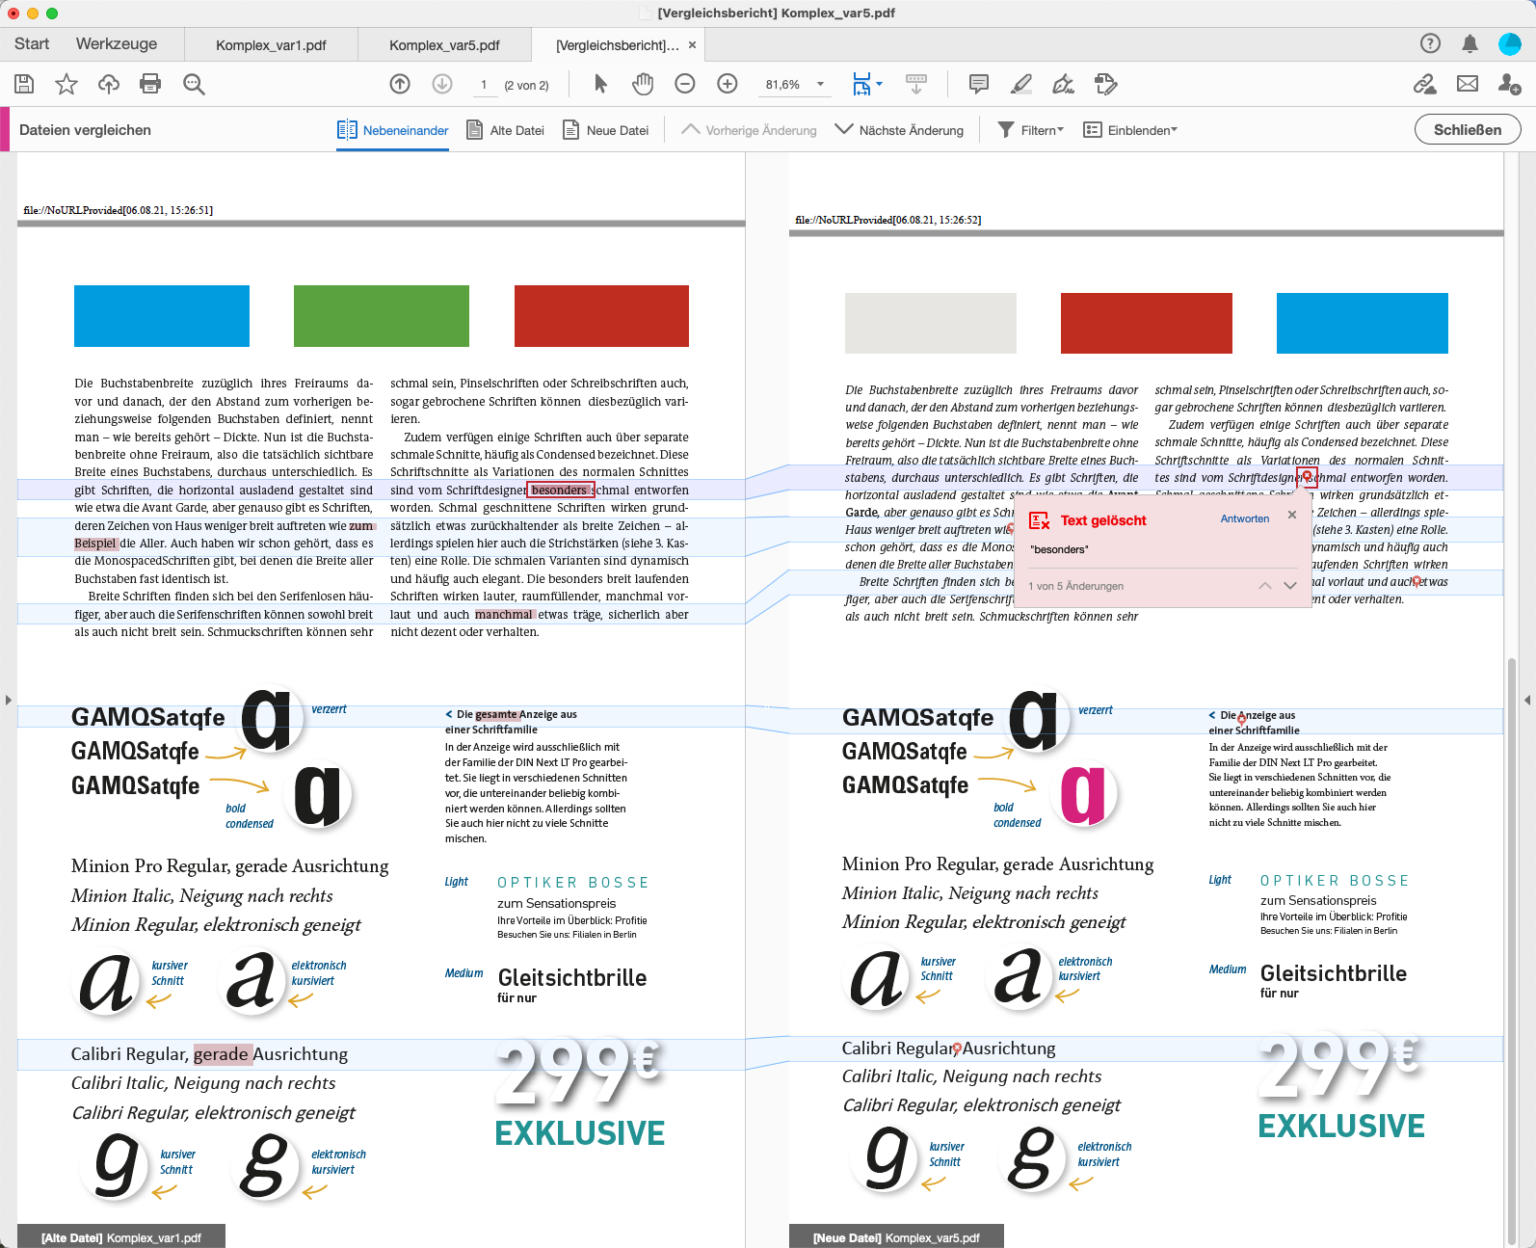
Task: Print the comparison report
Action: 150,85
